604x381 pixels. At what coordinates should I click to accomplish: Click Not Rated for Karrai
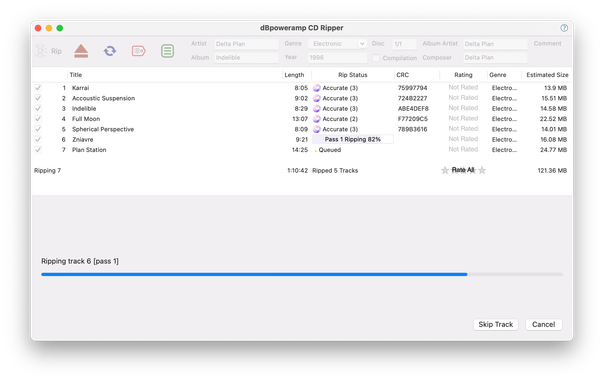tap(463, 87)
